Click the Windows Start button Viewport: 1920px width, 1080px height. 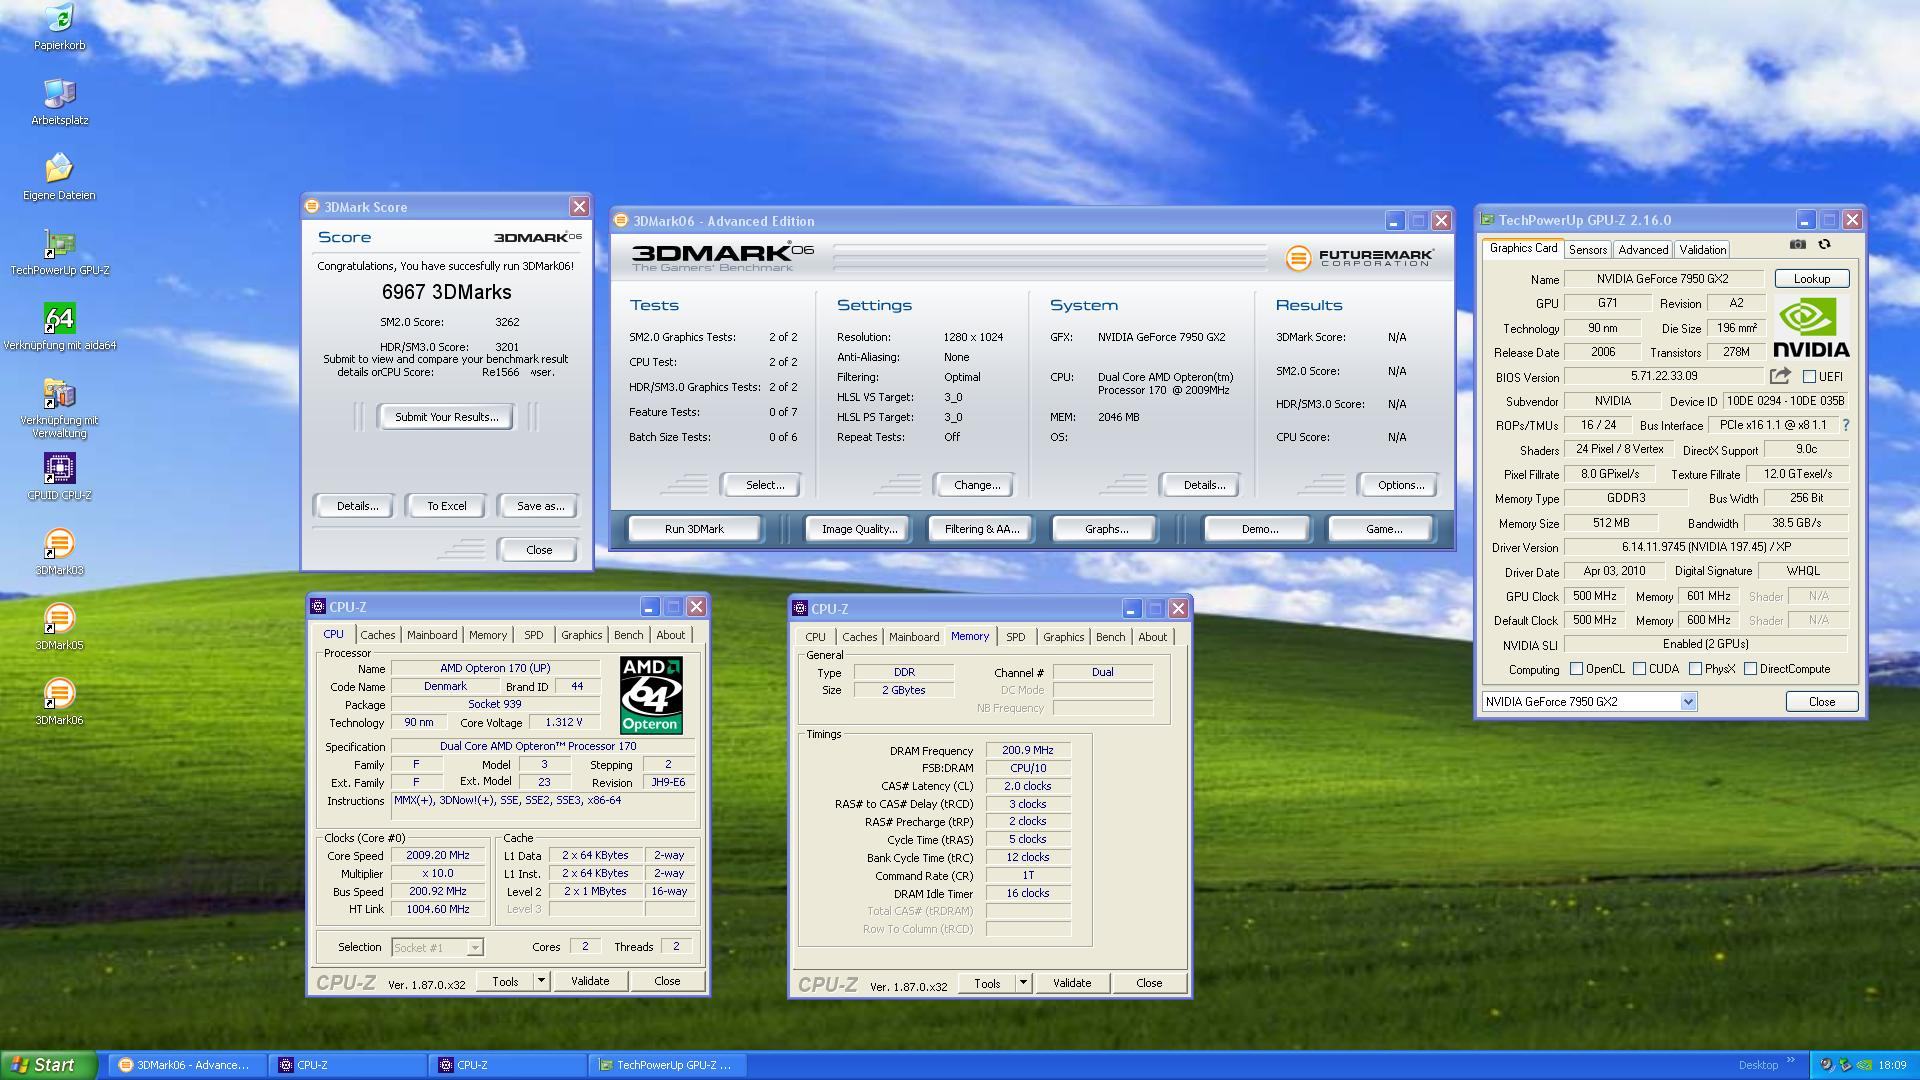(48, 1065)
